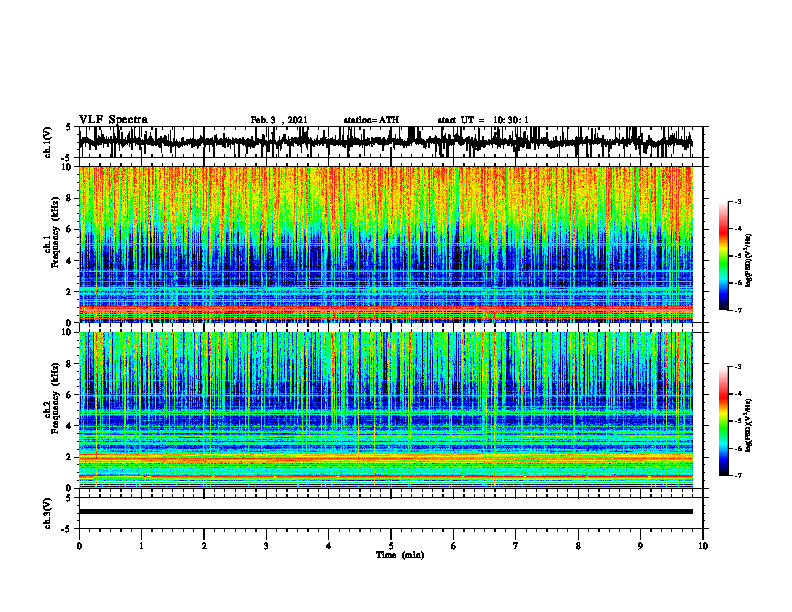Click the ch.2 PSD color scale bar
792x612 pixels.
coord(724,421)
